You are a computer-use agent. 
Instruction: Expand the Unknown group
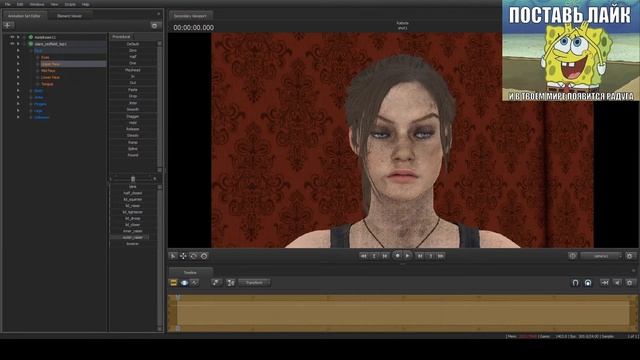[31, 118]
